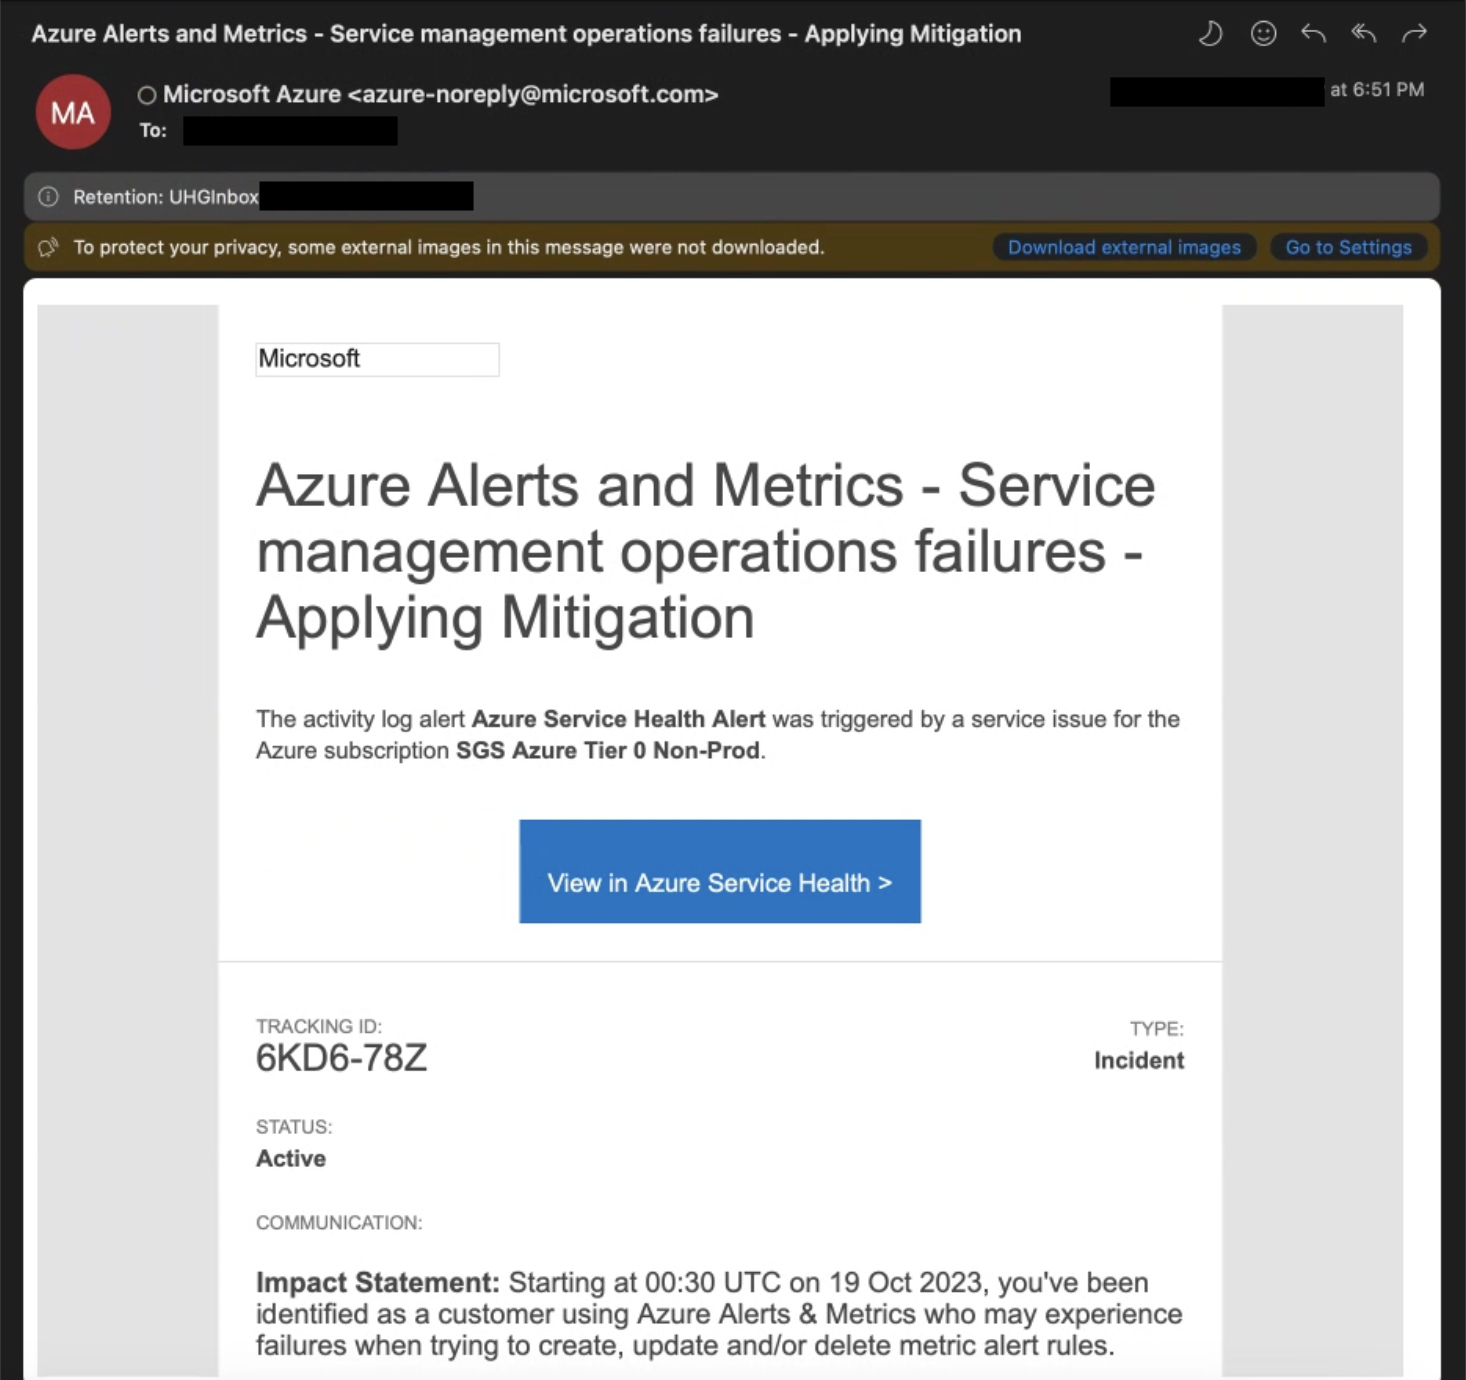Reply to the Azure alert email
Screen dimensions: 1466x1380
pos(1313,34)
